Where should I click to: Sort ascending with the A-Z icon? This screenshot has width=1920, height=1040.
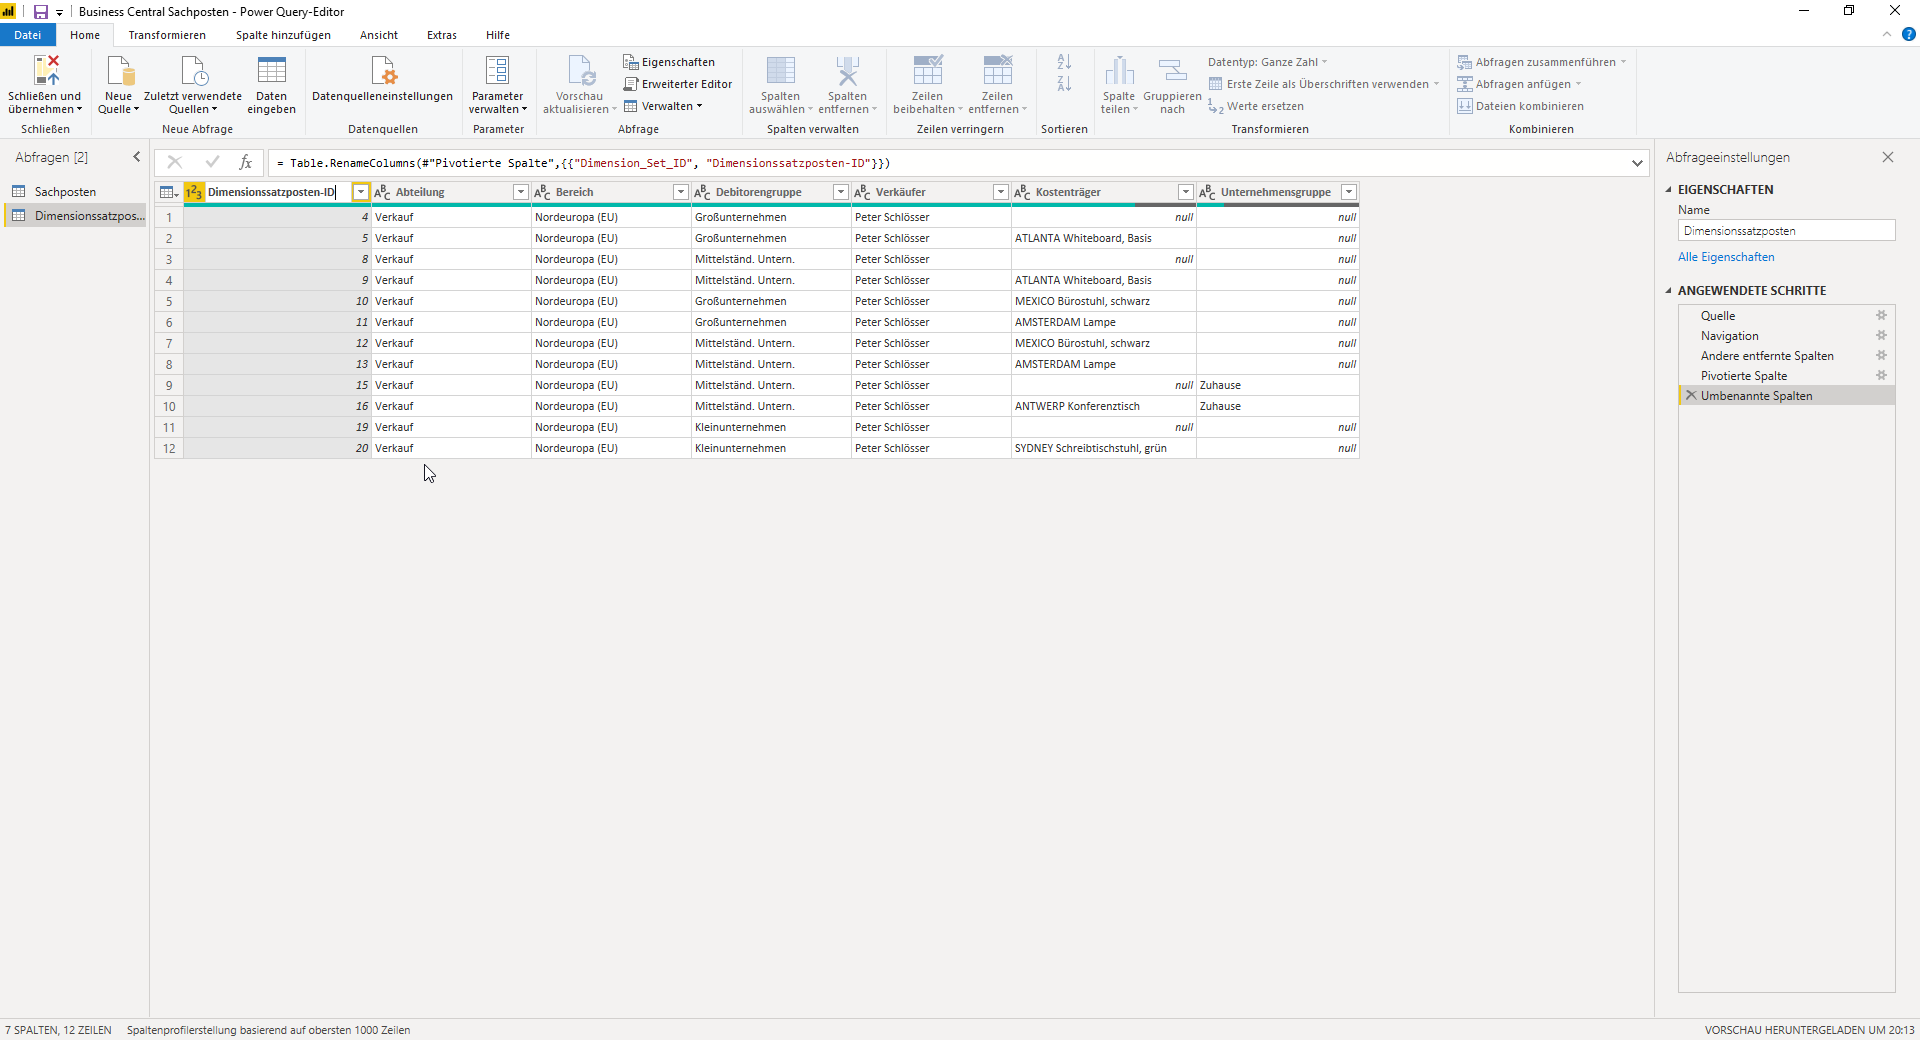1064,62
